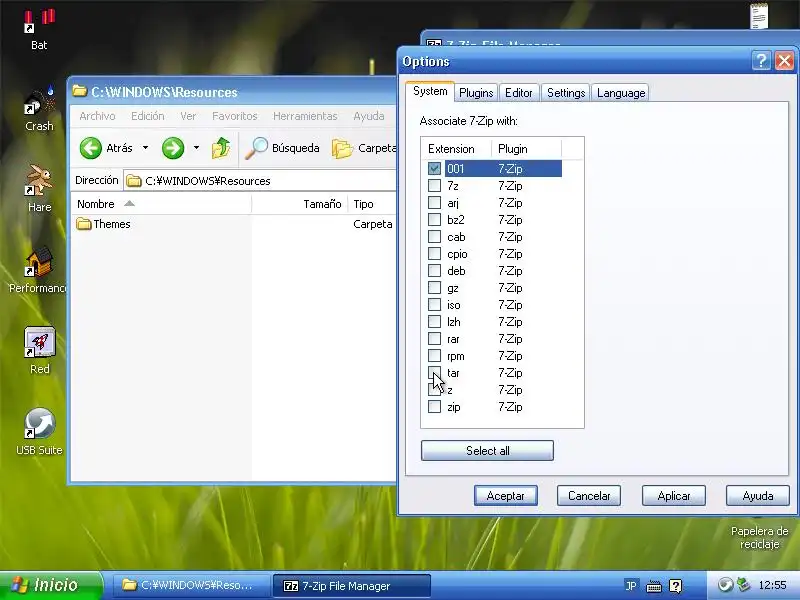Open the Papelera de reciclaje label
Screen dimensions: 800x600
point(759,538)
